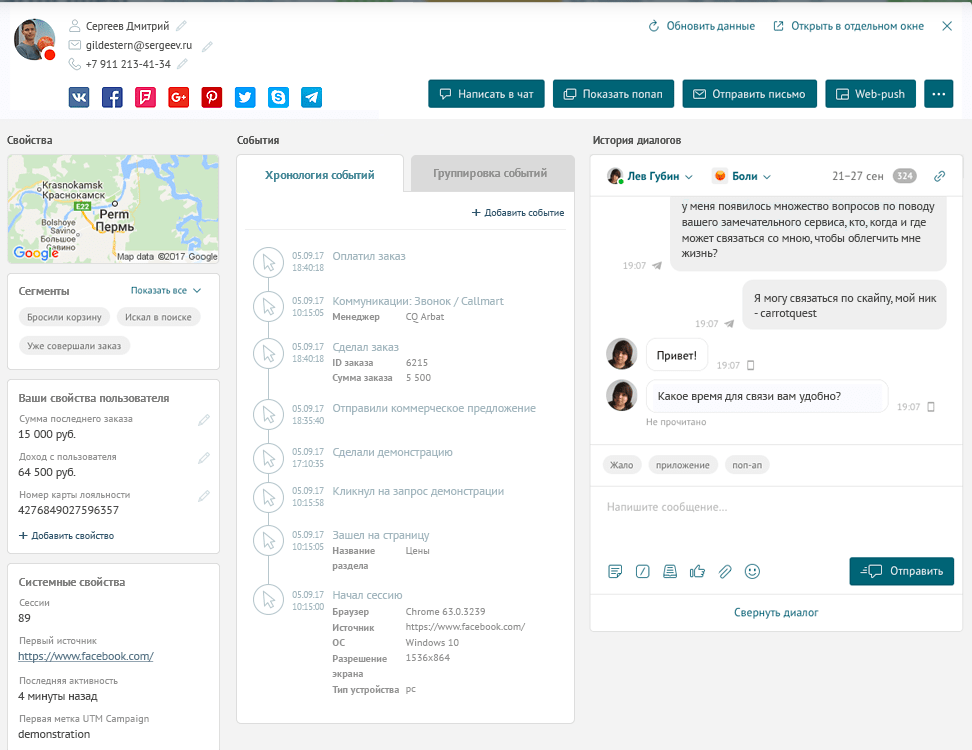This screenshot has width=972, height=750.
Task: Open the Facebook profile icon
Action: 112,97
